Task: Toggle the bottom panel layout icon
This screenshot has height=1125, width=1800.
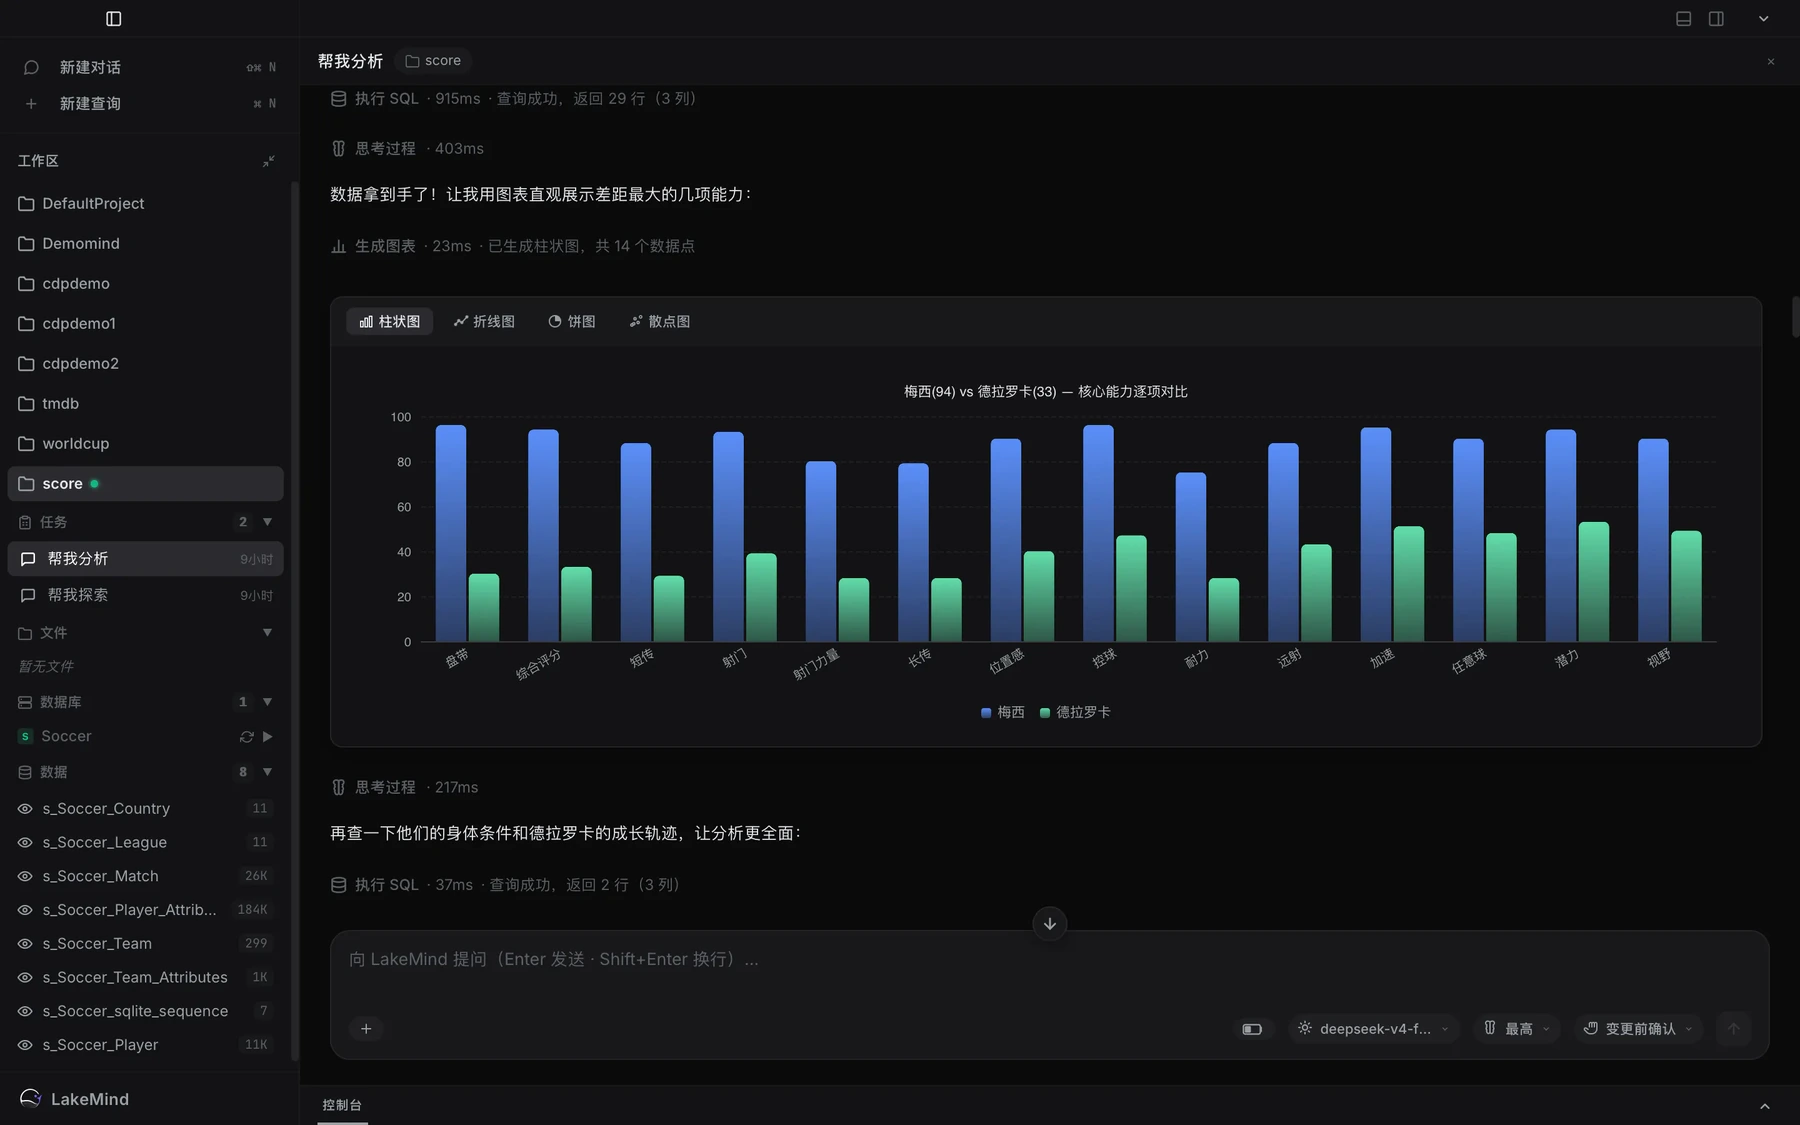Action: pyautogui.click(x=1683, y=19)
